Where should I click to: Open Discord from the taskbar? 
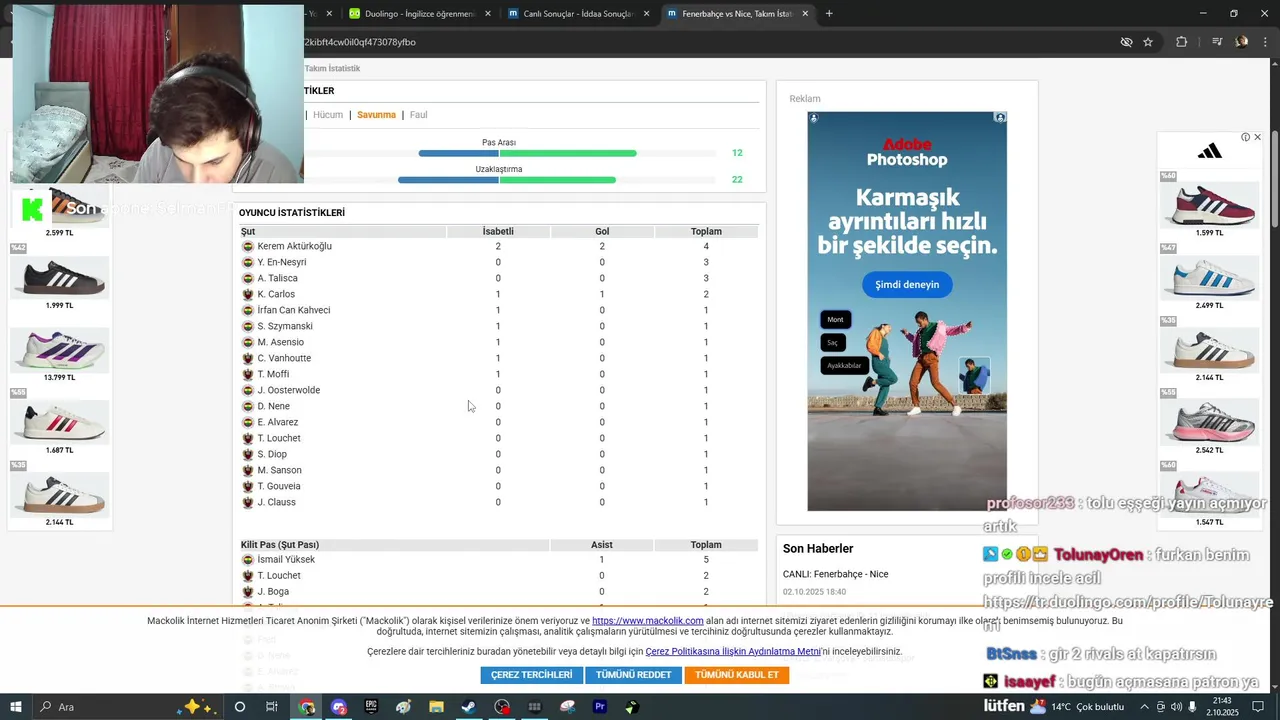pyautogui.click(x=339, y=707)
